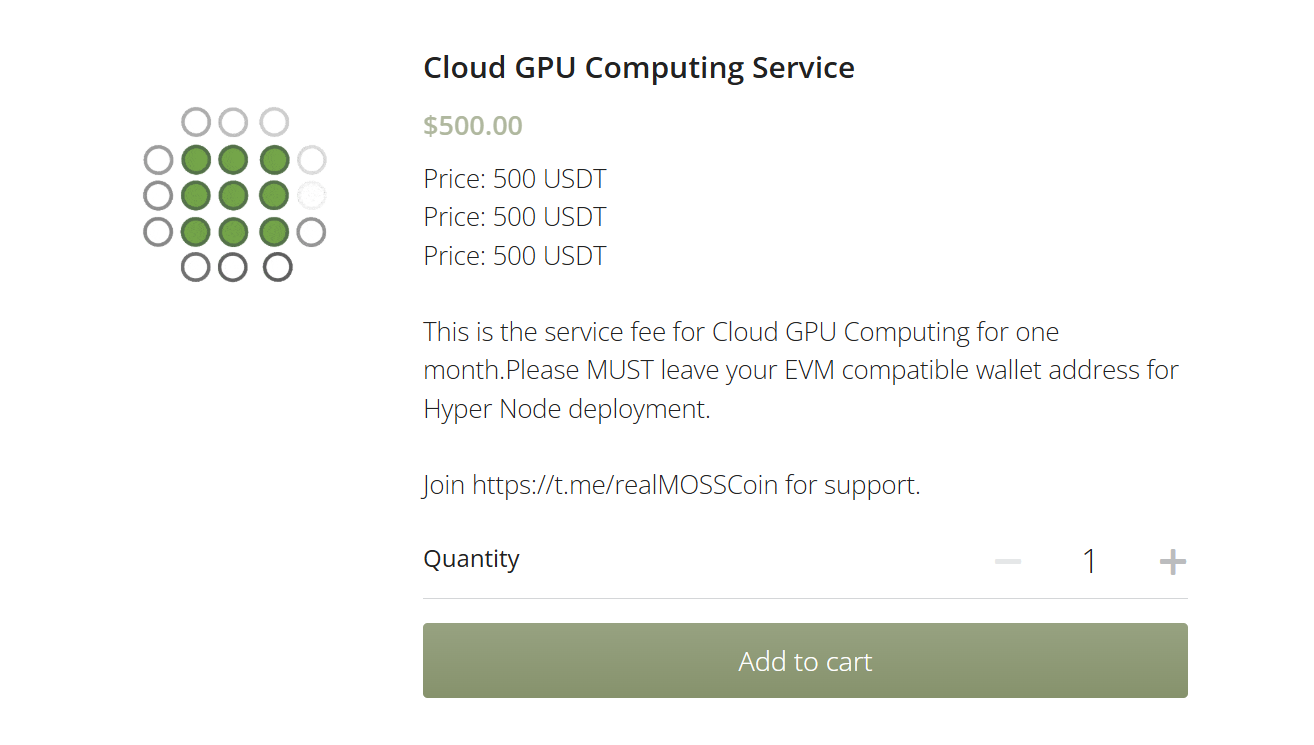Click the center green dot in logo
The image size is (1314, 745).
coord(233,195)
